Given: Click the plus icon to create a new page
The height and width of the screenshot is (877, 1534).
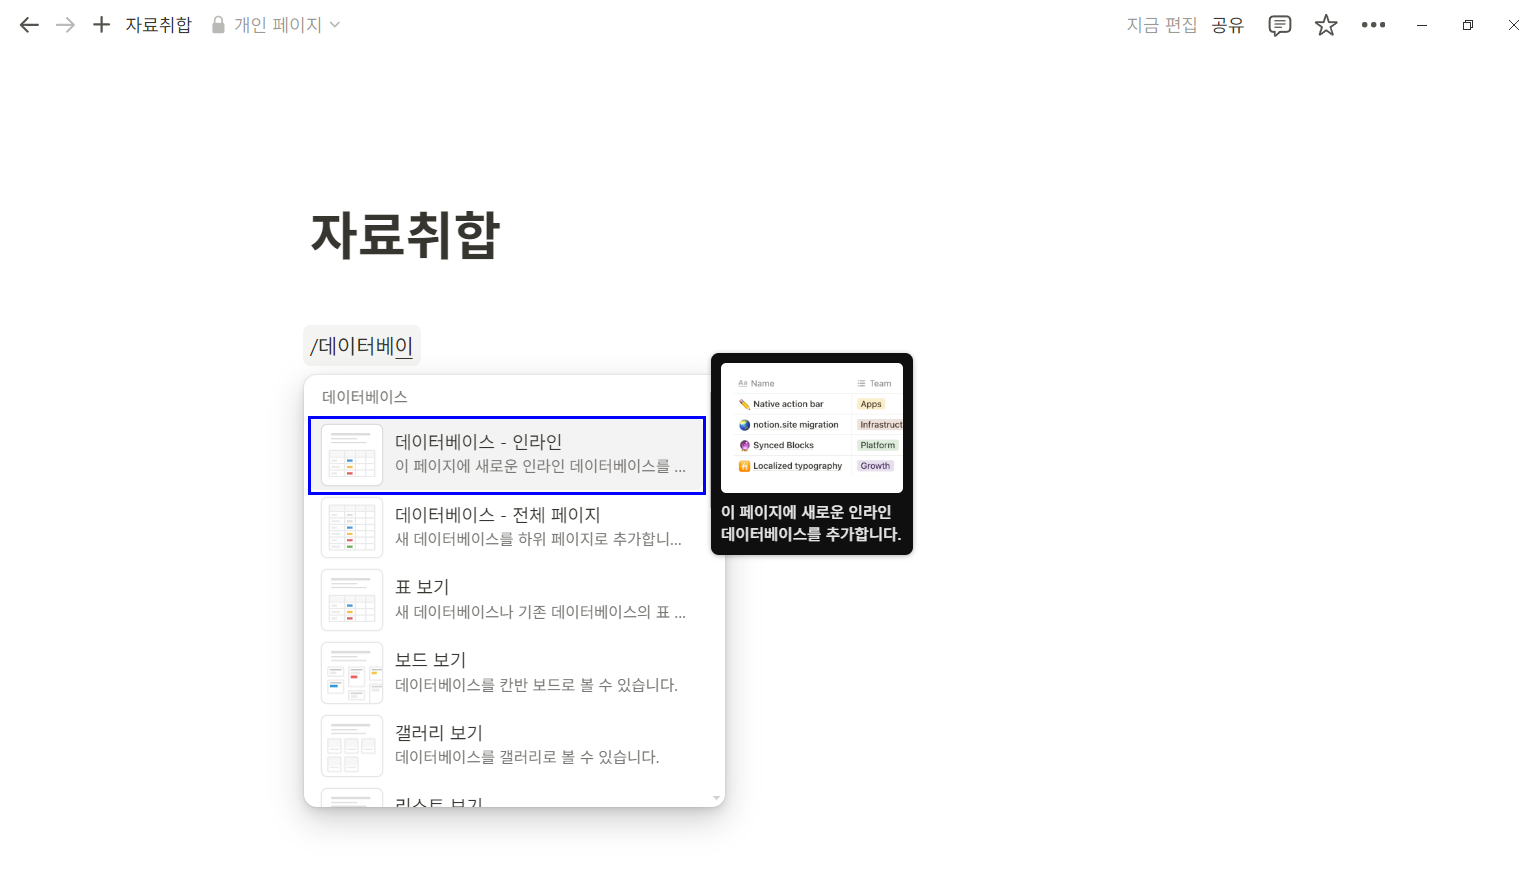Looking at the screenshot, I should coord(101,25).
